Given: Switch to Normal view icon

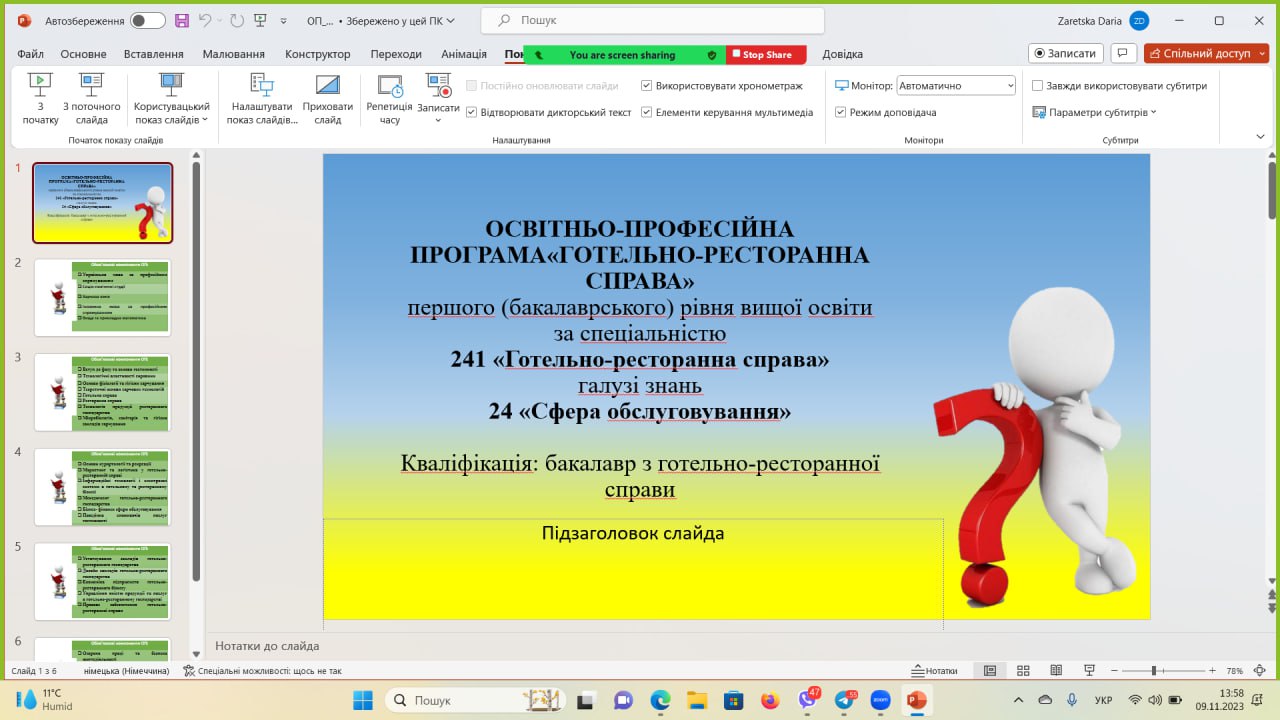Looking at the screenshot, I should pos(990,671).
